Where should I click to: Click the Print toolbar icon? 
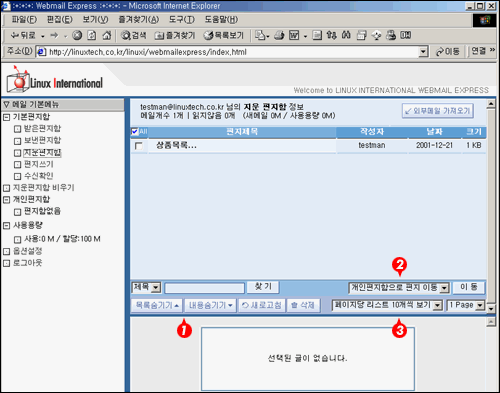point(279,35)
